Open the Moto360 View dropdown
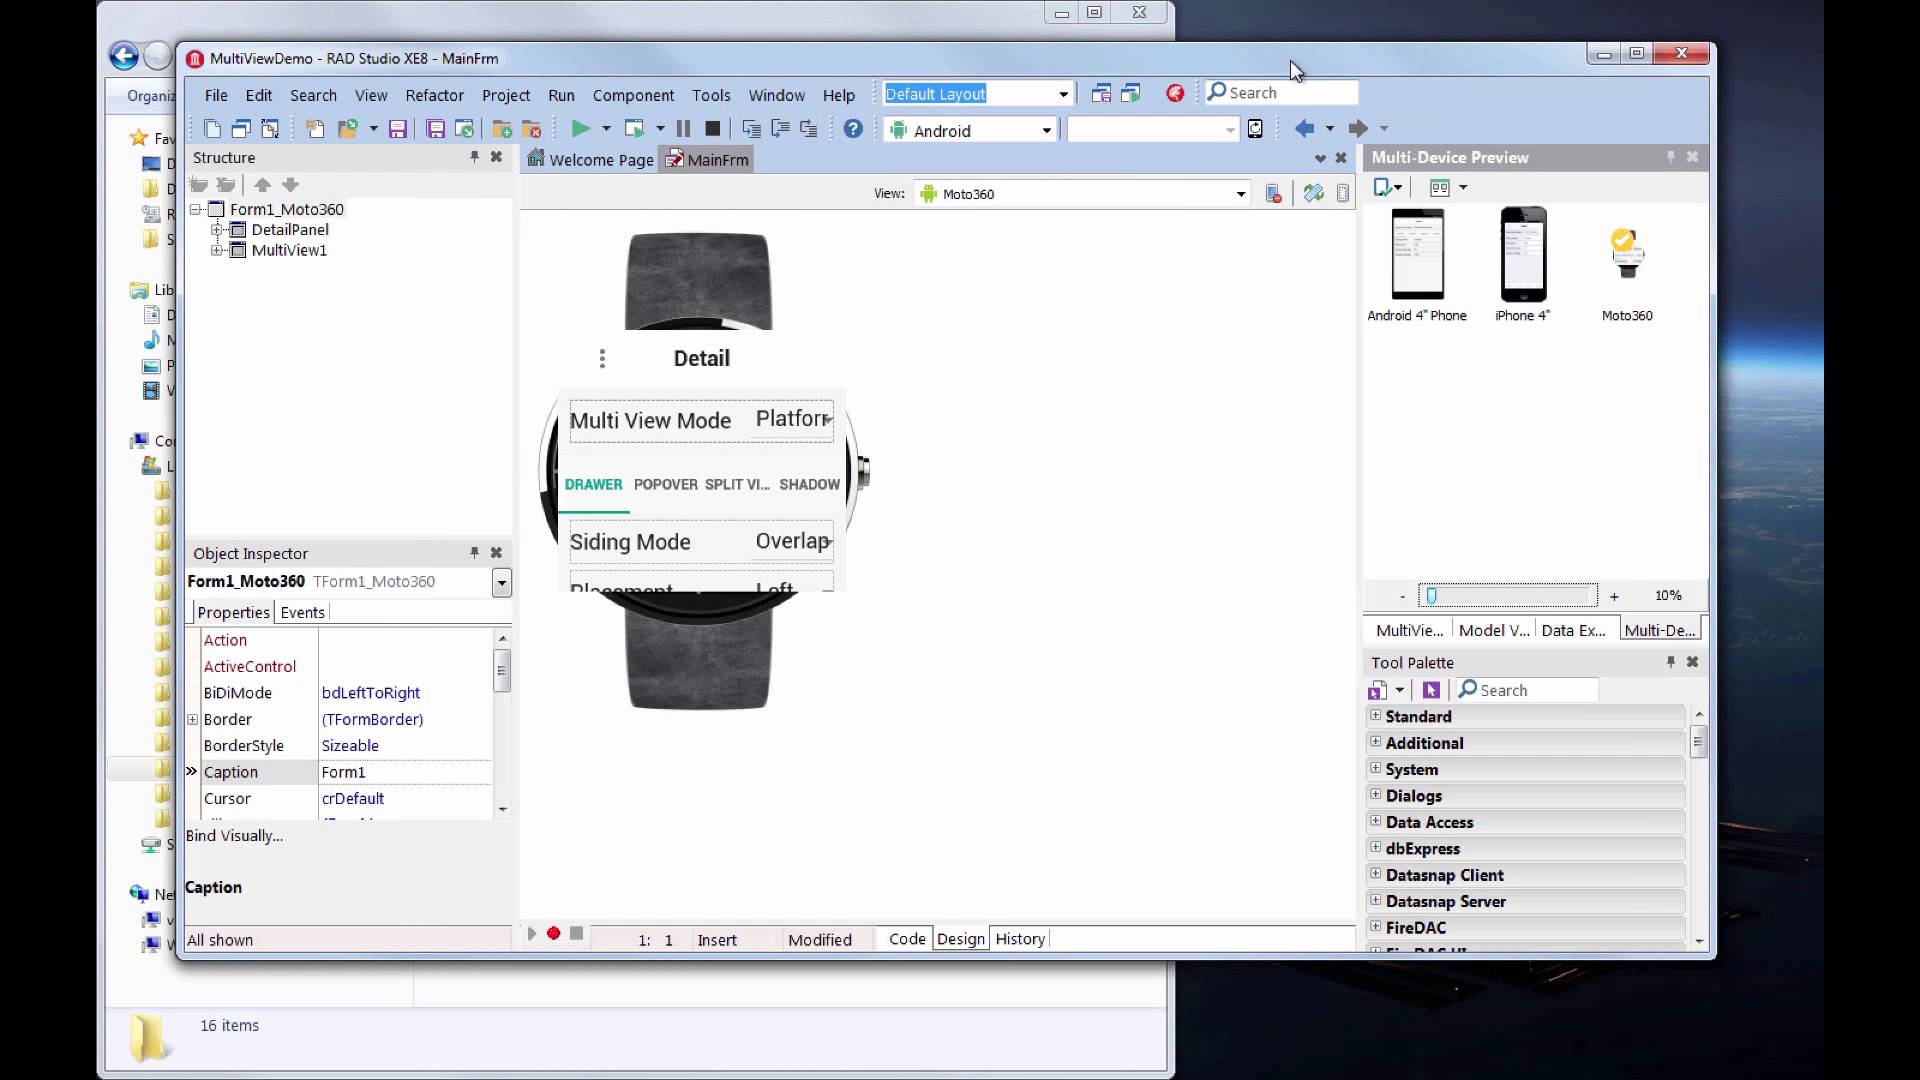Screen dimensions: 1920x1080 (1241, 194)
